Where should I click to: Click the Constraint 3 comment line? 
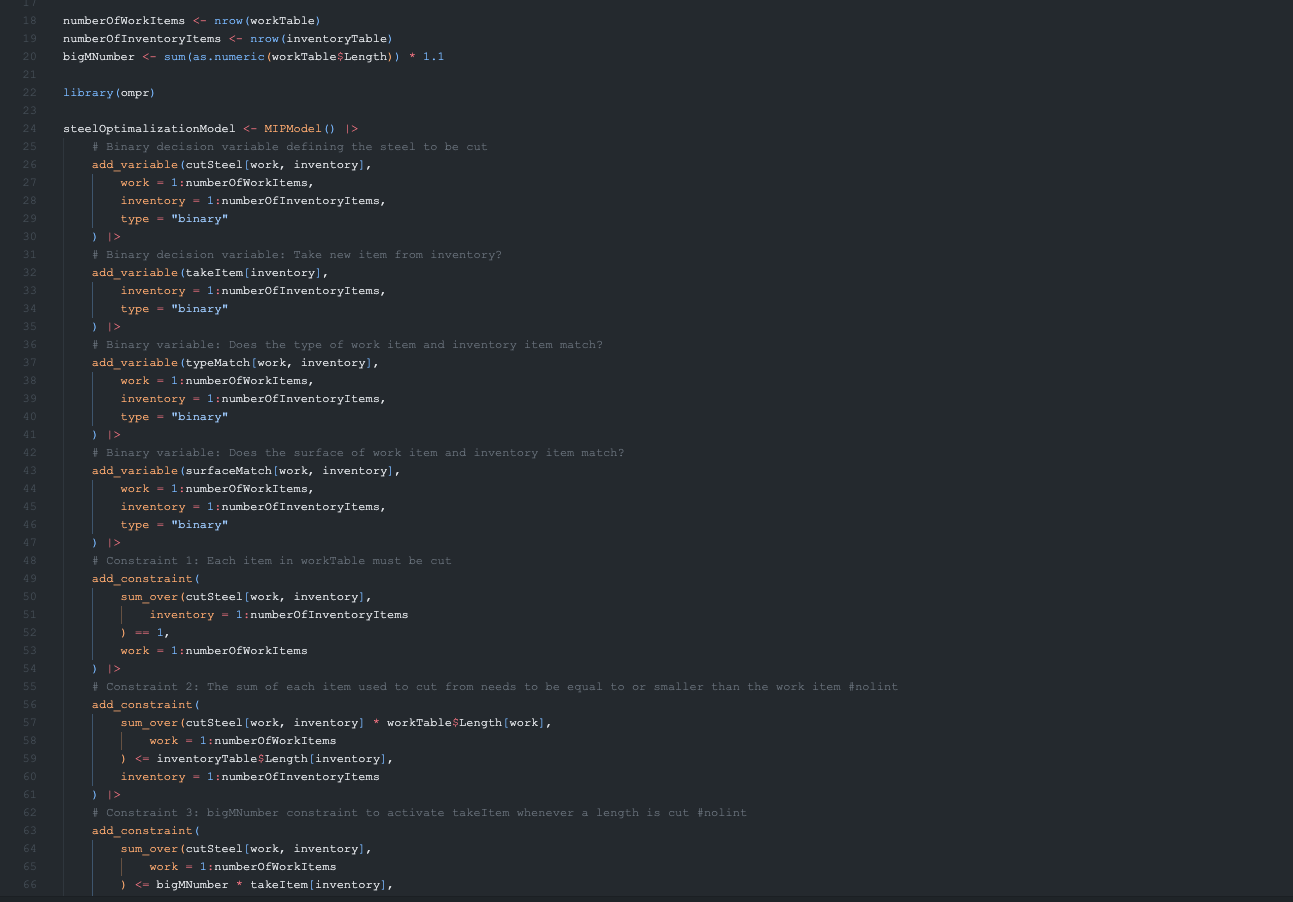[x=419, y=812]
